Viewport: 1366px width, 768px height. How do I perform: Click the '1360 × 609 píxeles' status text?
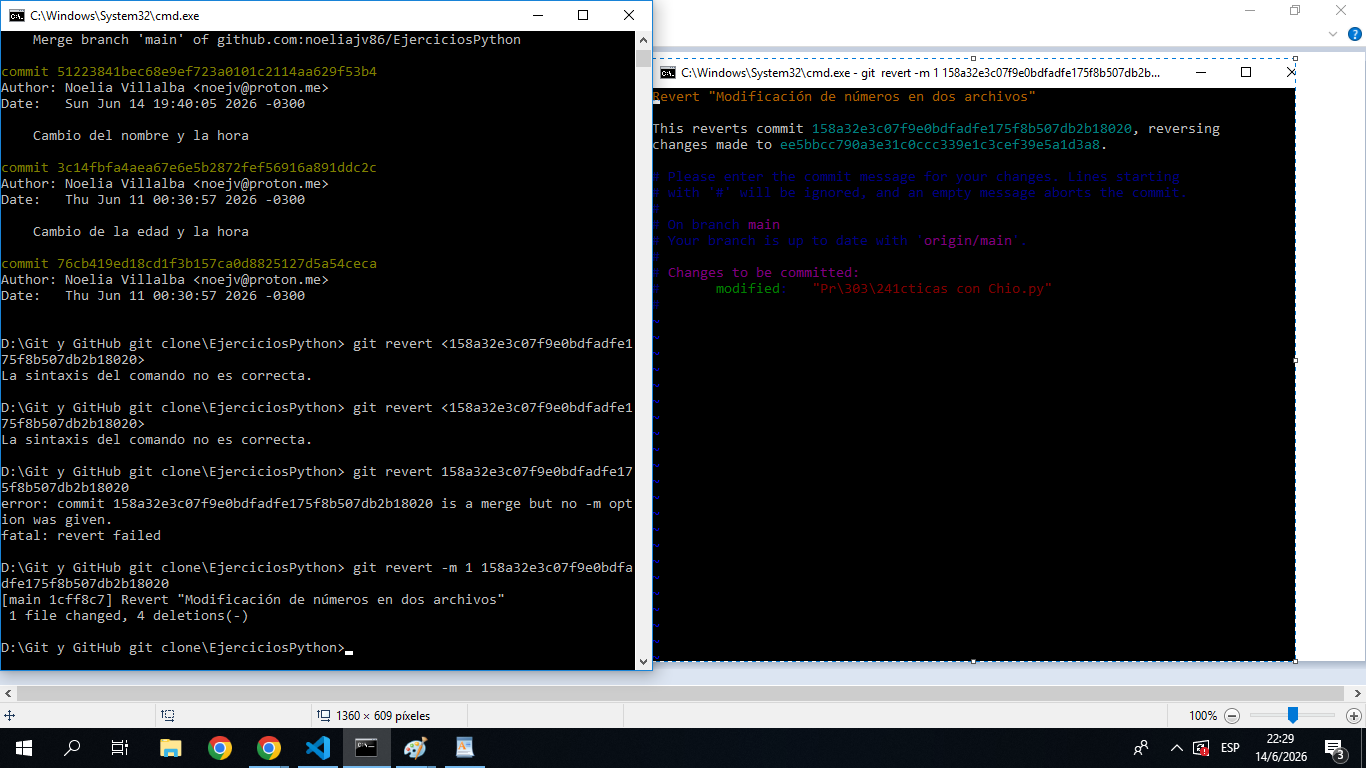(383, 716)
